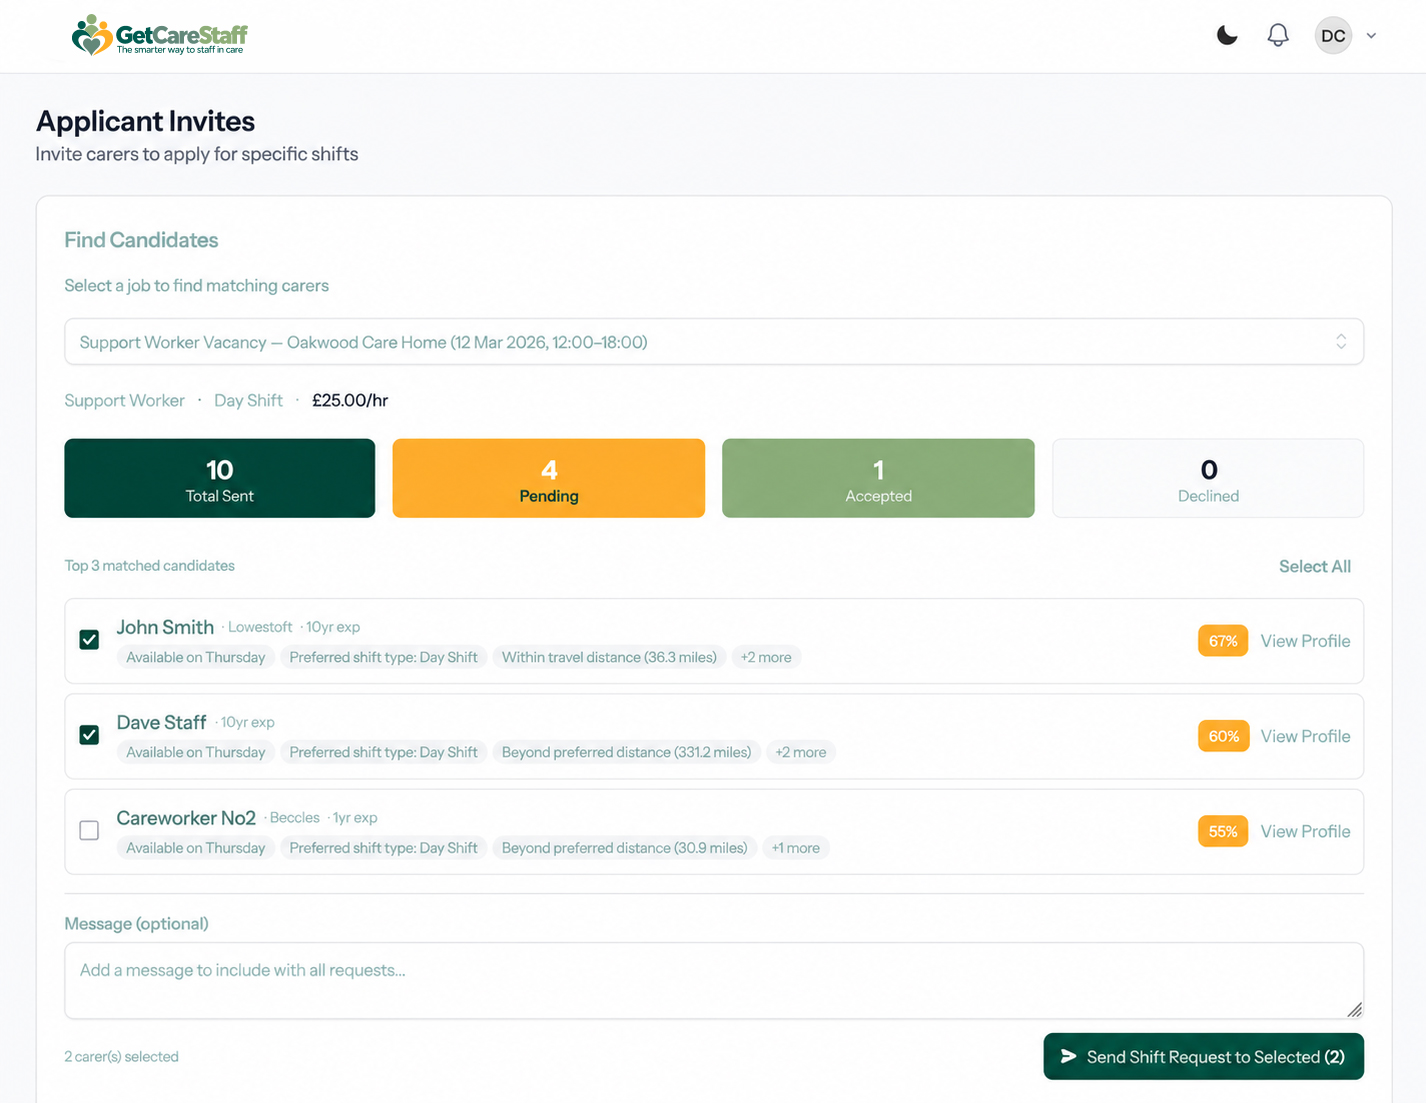The height and width of the screenshot is (1103, 1426).
Task: Click 'Within travel distance (36.3 miles)' tag
Action: tap(609, 657)
